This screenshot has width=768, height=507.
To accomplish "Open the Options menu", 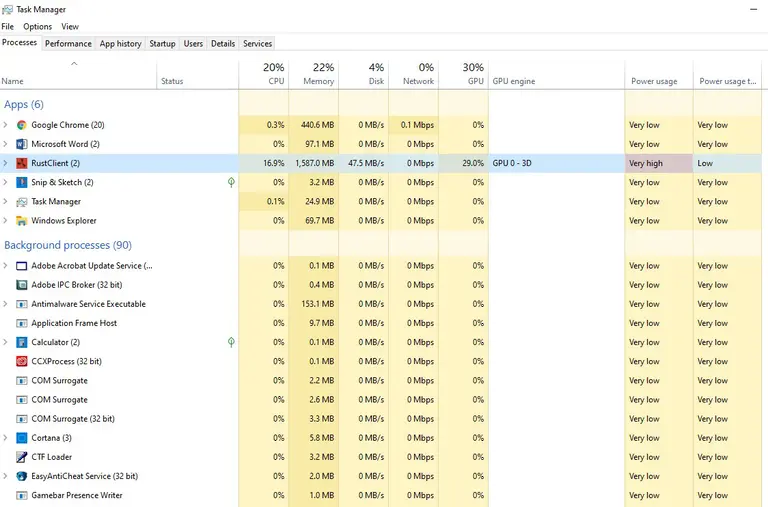I will (37, 26).
